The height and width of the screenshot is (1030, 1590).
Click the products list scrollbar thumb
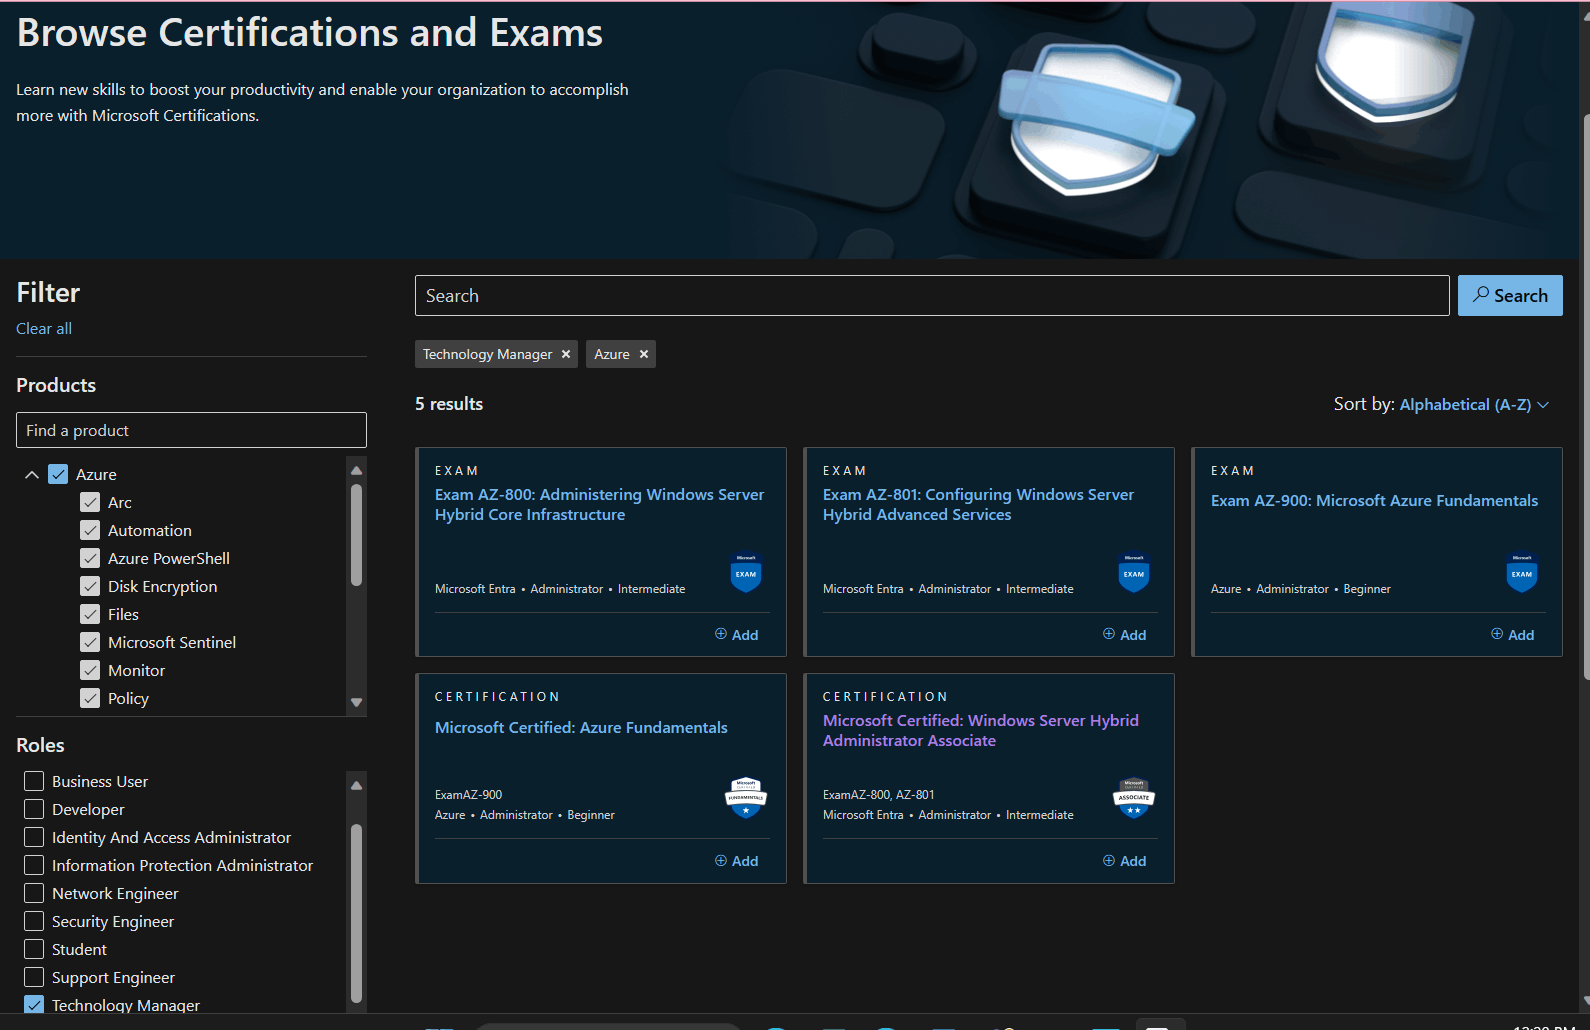[356, 535]
